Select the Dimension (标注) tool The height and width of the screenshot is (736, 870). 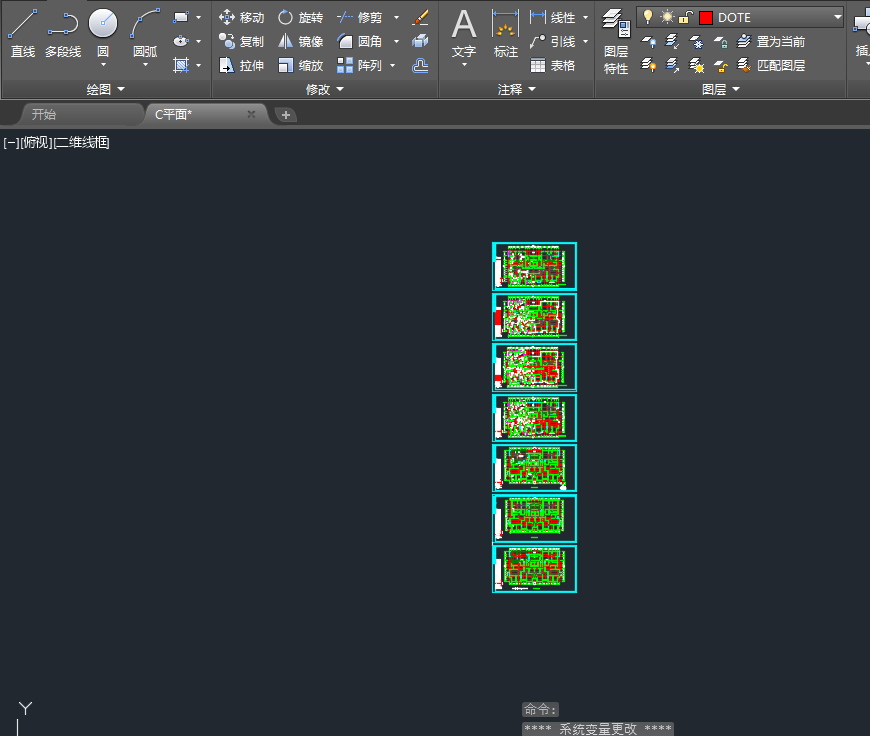tap(505, 33)
